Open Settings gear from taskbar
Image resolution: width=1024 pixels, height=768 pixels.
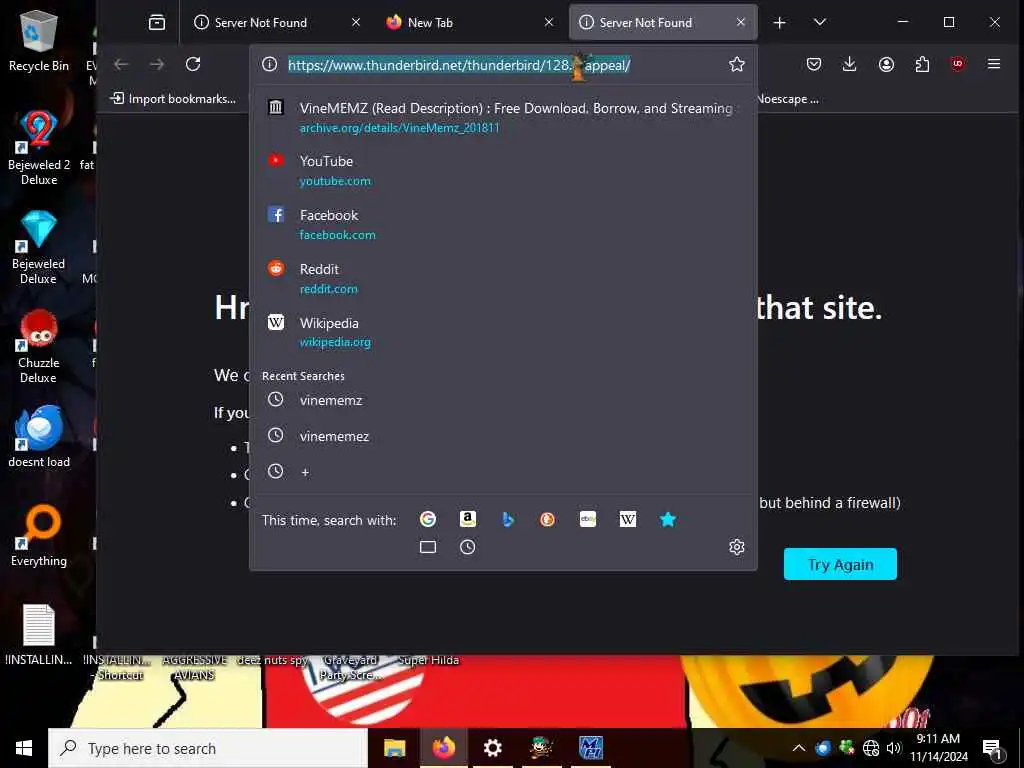click(x=492, y=748)
